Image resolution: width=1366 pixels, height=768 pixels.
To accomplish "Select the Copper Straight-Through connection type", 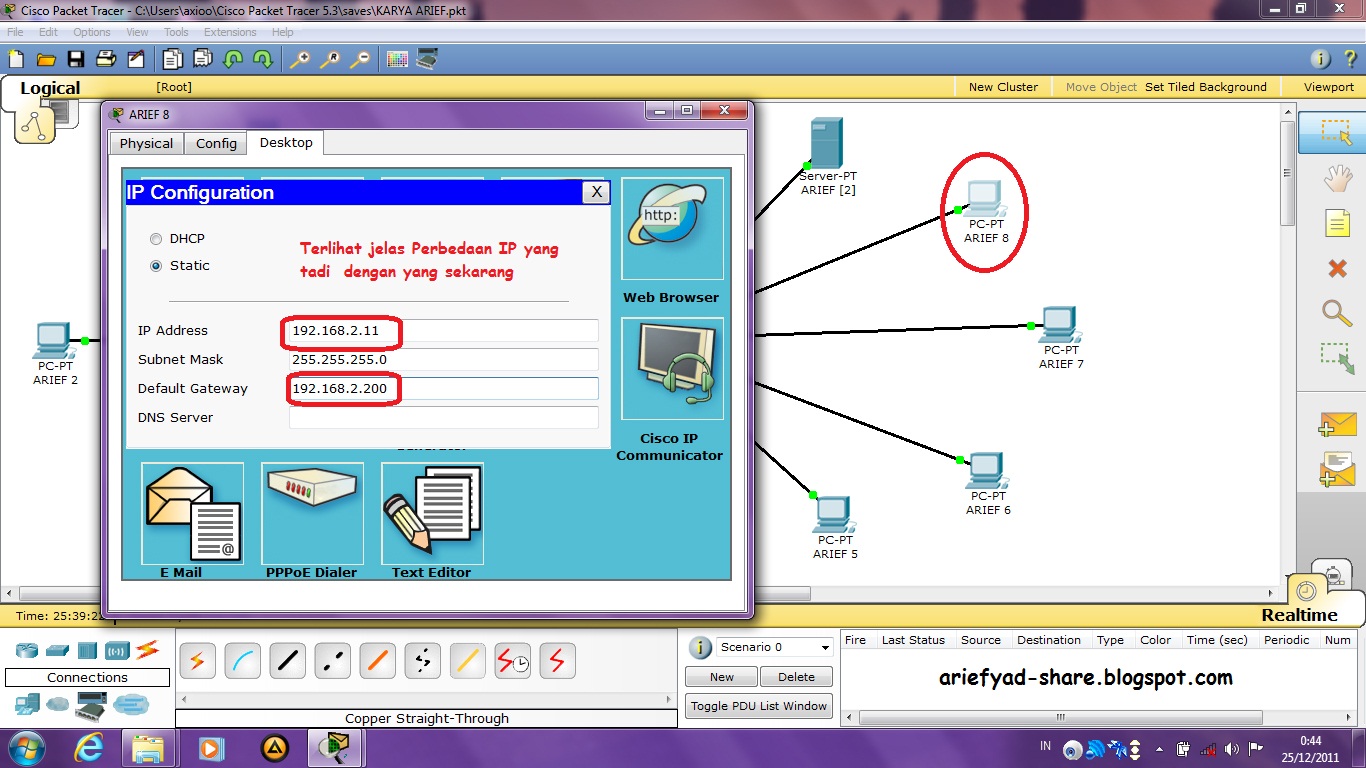I will pyautogui.click(x=287, y=660).
